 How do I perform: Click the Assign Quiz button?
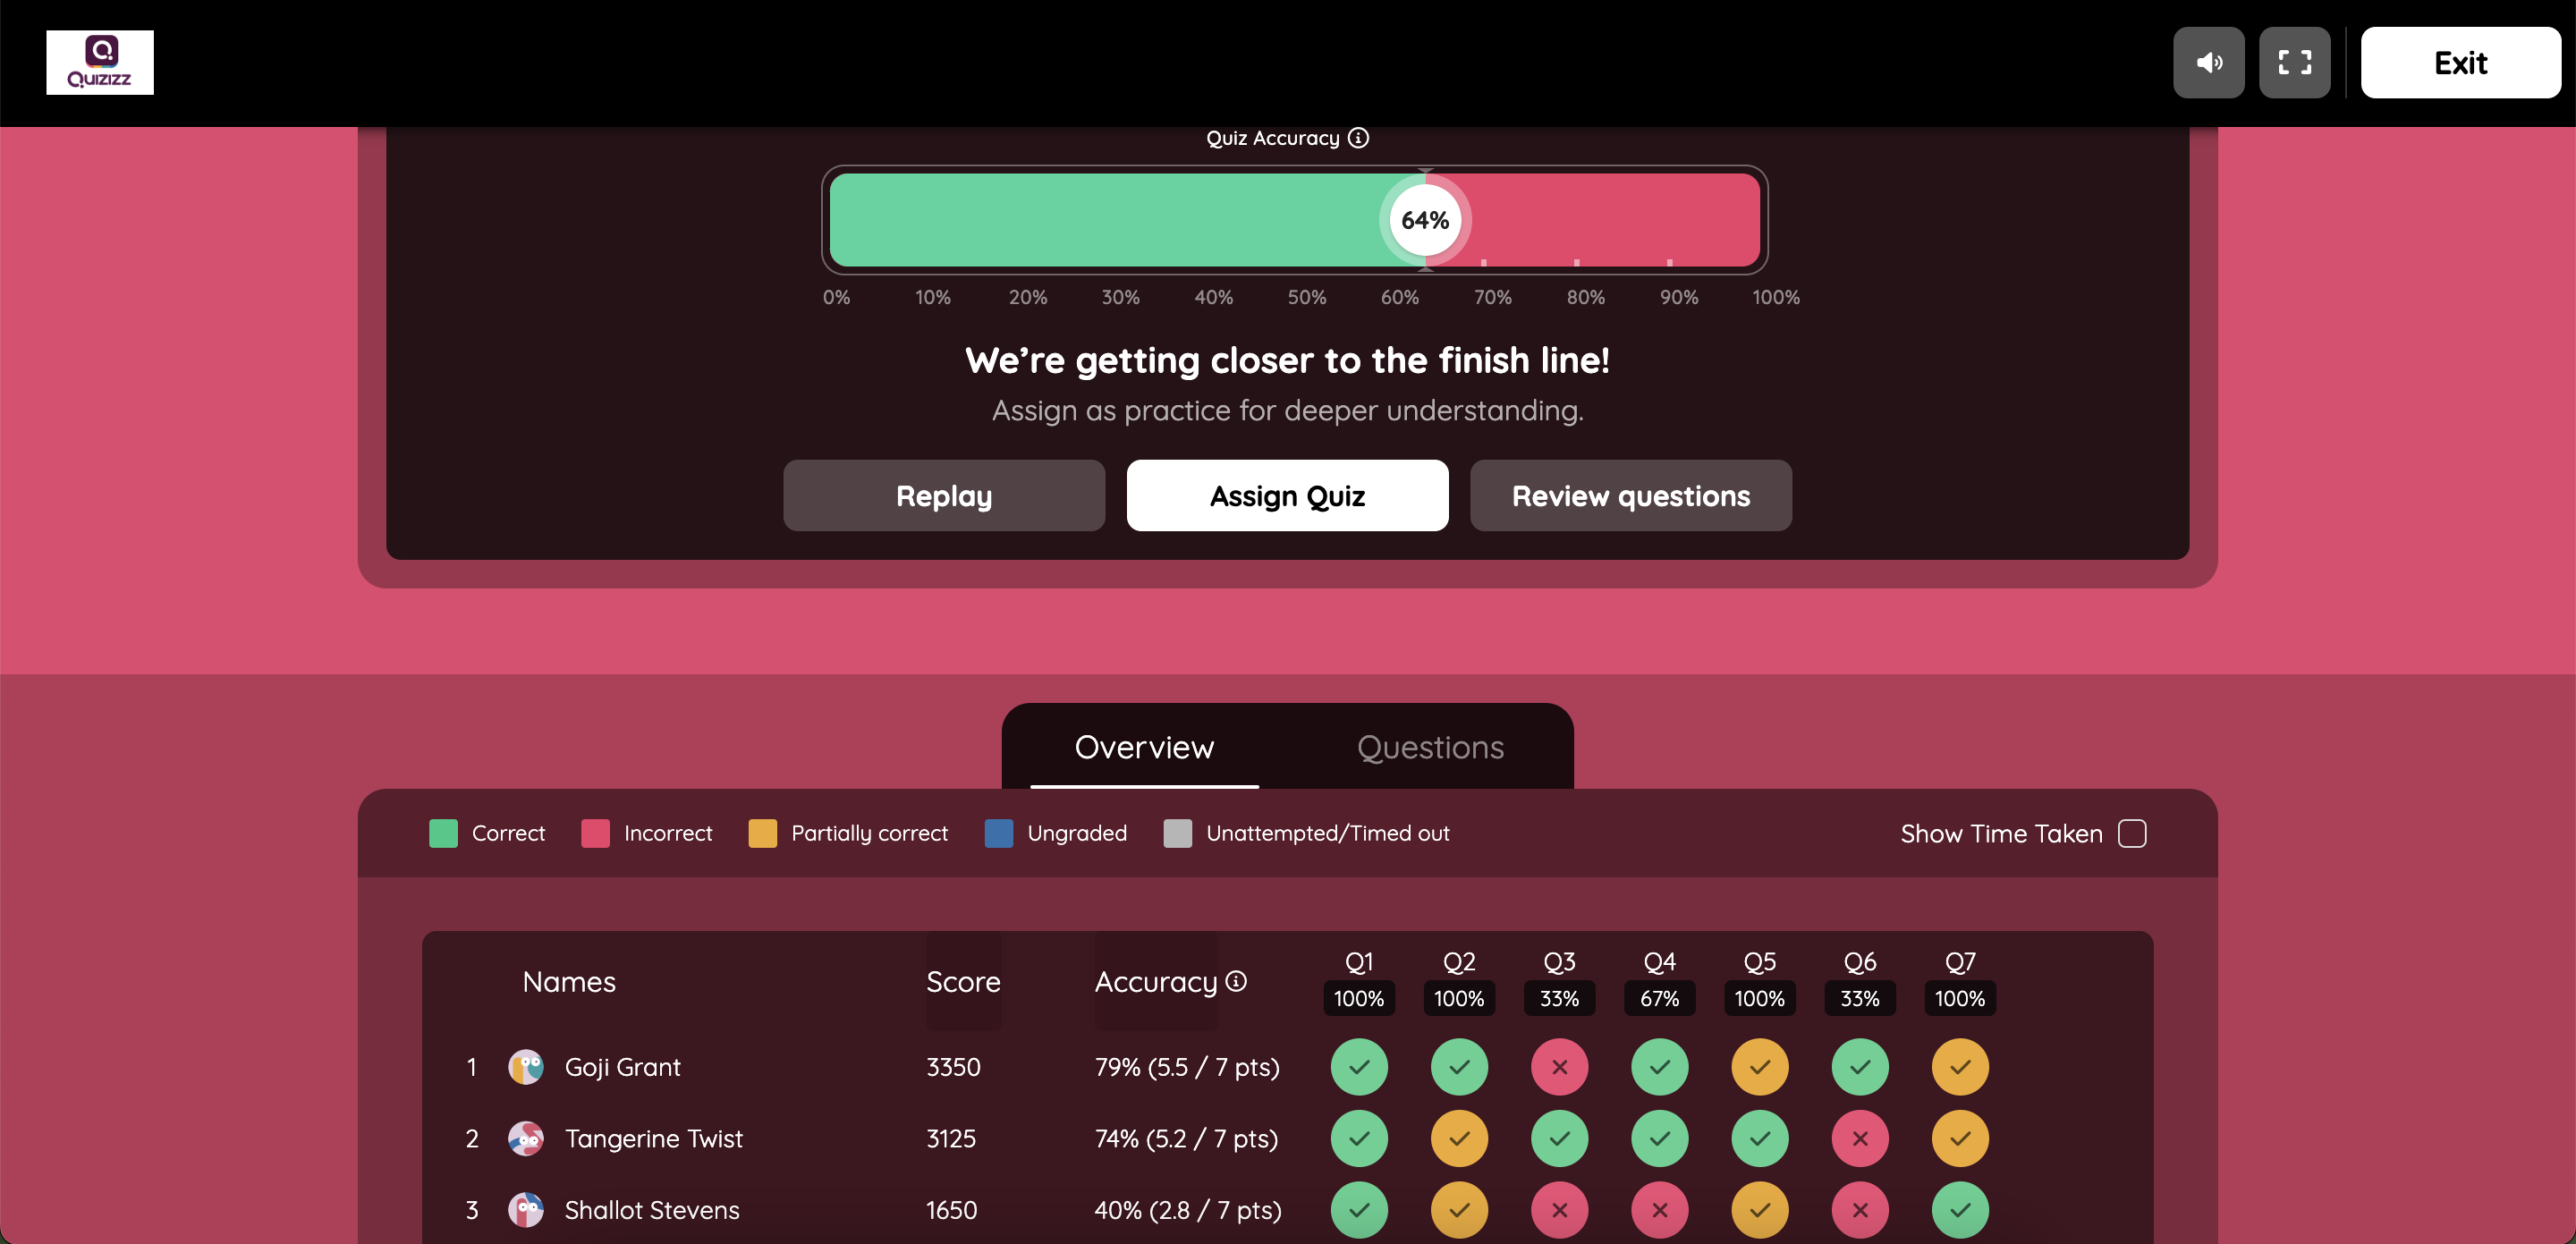click(x=1286, y=495)
